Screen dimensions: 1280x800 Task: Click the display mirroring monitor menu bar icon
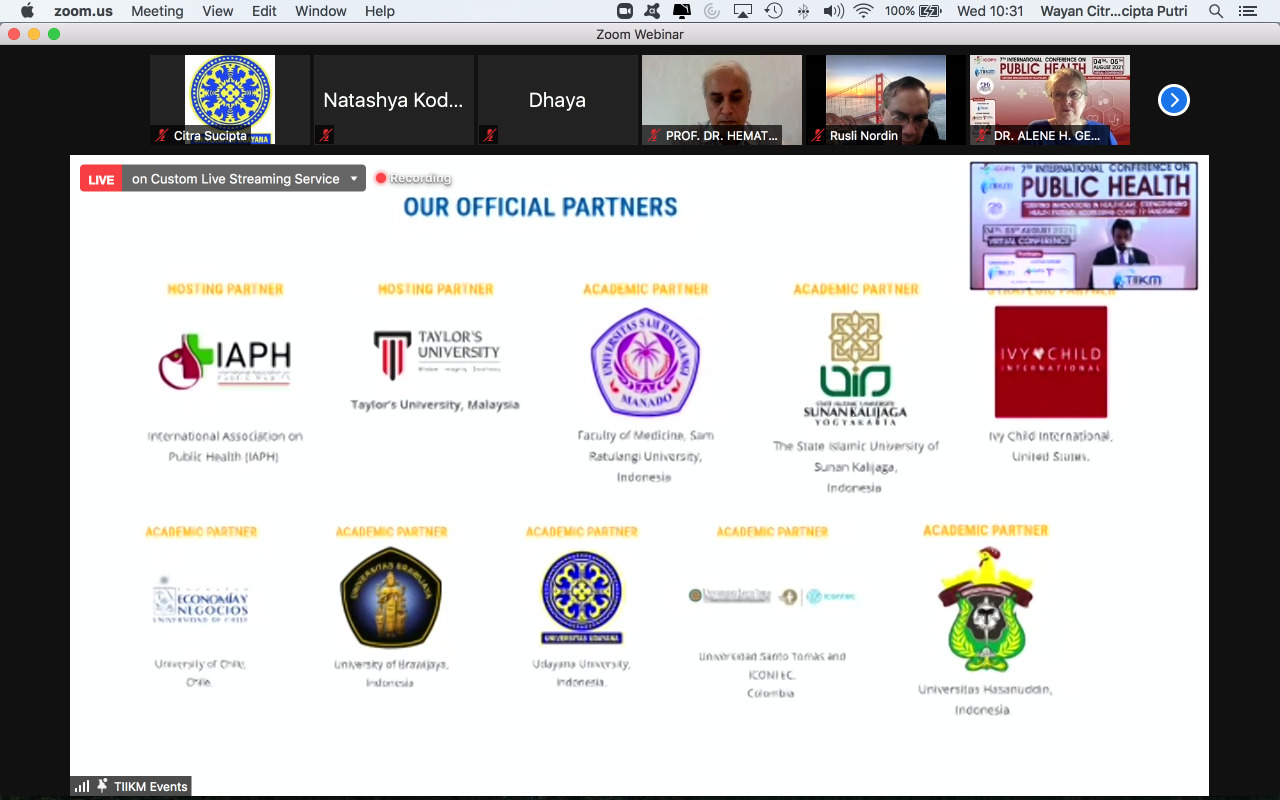682,11
